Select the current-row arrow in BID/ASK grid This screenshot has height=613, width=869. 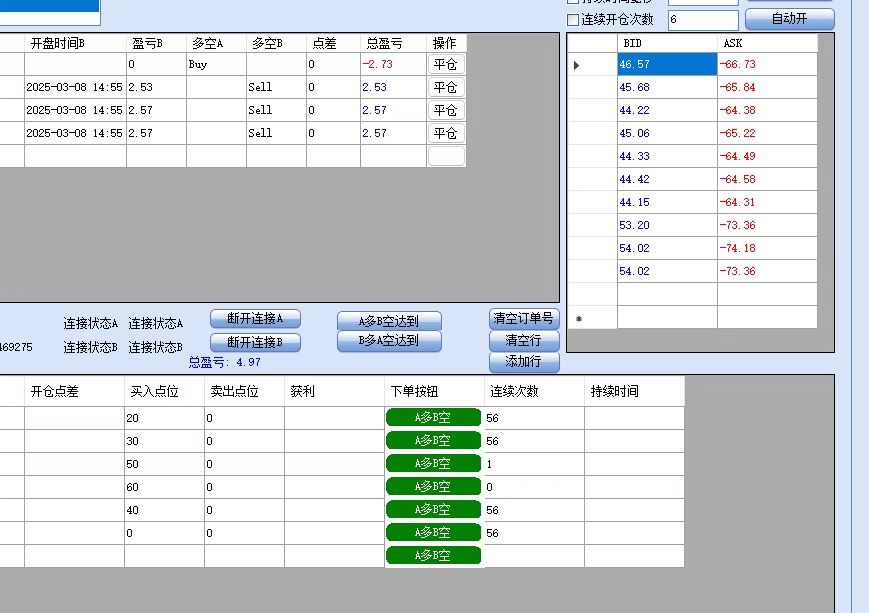pyautogui.click(x=577, y=65)
